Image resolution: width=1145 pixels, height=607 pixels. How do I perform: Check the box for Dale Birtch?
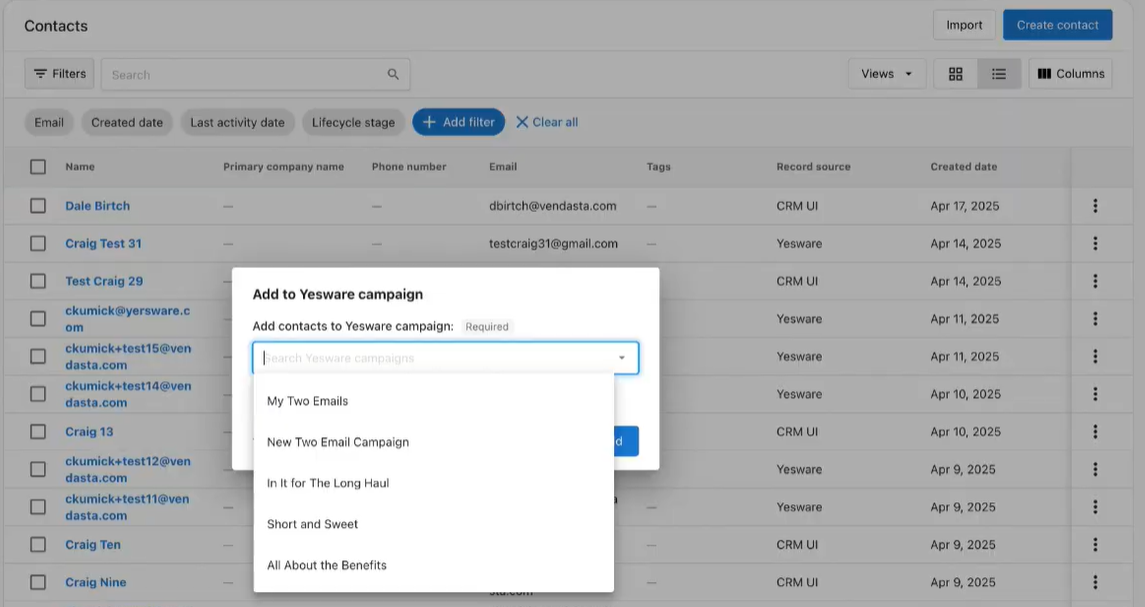coord(38,206)
